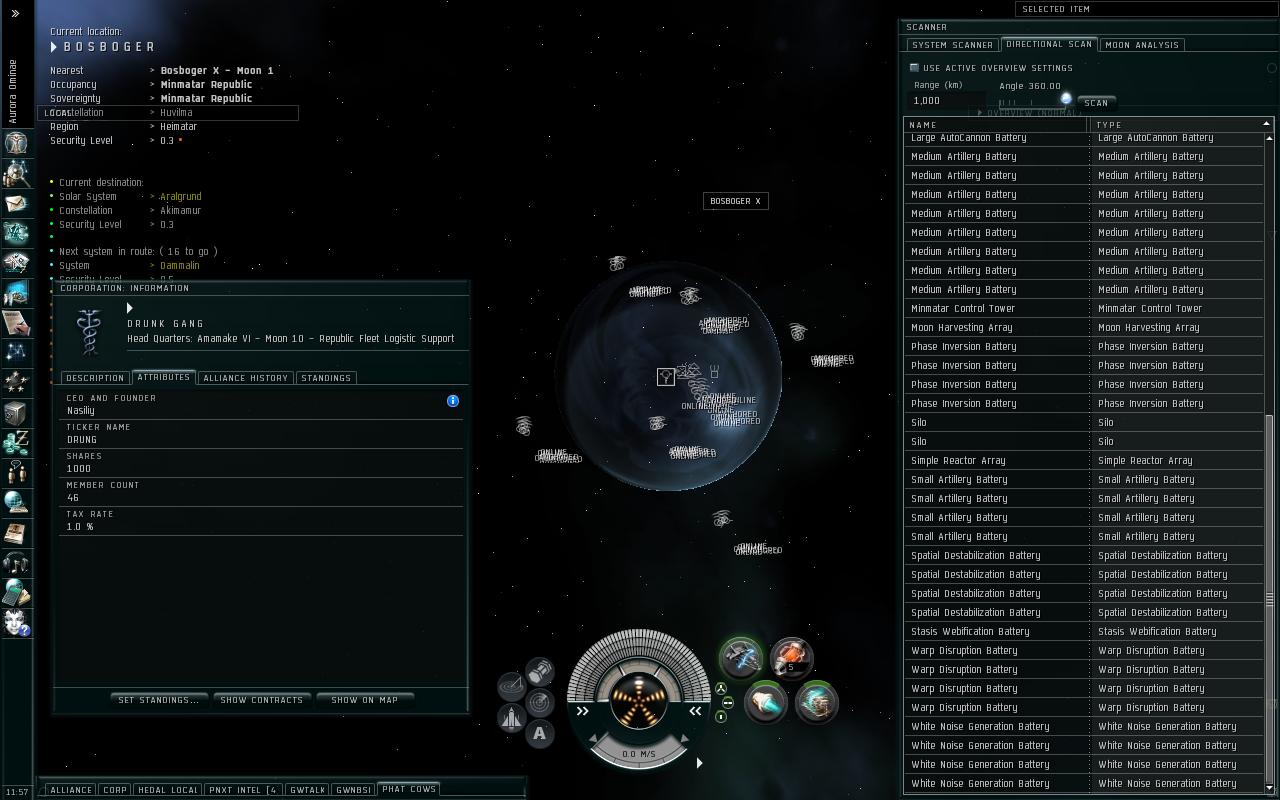This screenshot has width=1280, height=800.
Task: Open the Aralgrund solar system link
Action: [181, 197]
